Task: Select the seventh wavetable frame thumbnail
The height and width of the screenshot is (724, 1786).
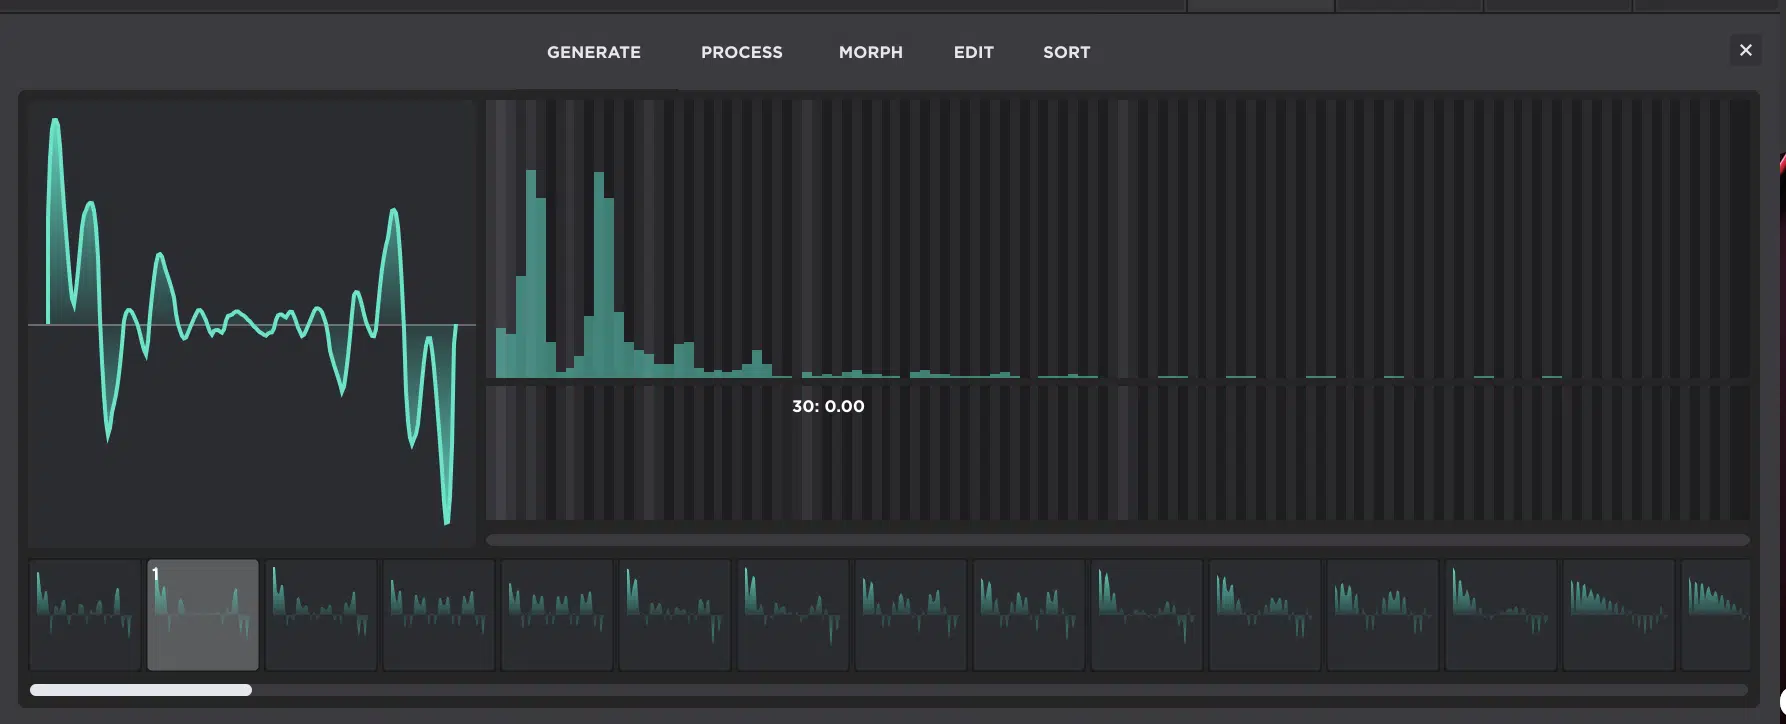Action: click(x=793, y=614)
